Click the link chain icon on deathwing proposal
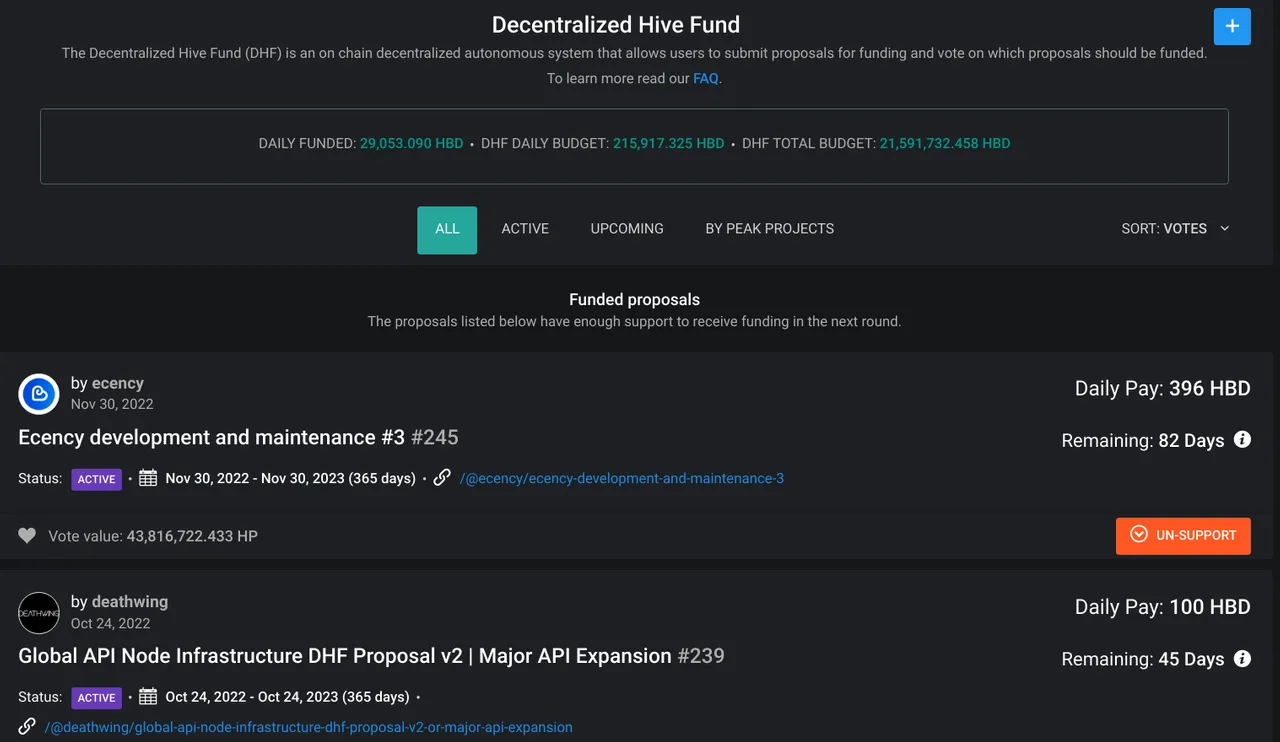Viewport: 1280px width, 742px height. pyautogui.click(x=27, y=727)
